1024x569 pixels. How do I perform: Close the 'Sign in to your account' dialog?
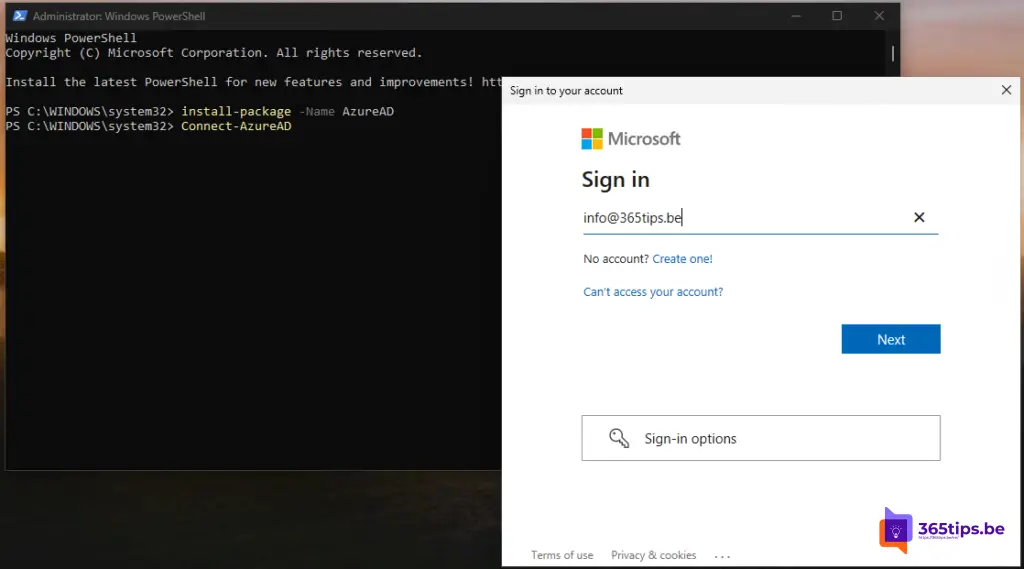(1006, 90)
